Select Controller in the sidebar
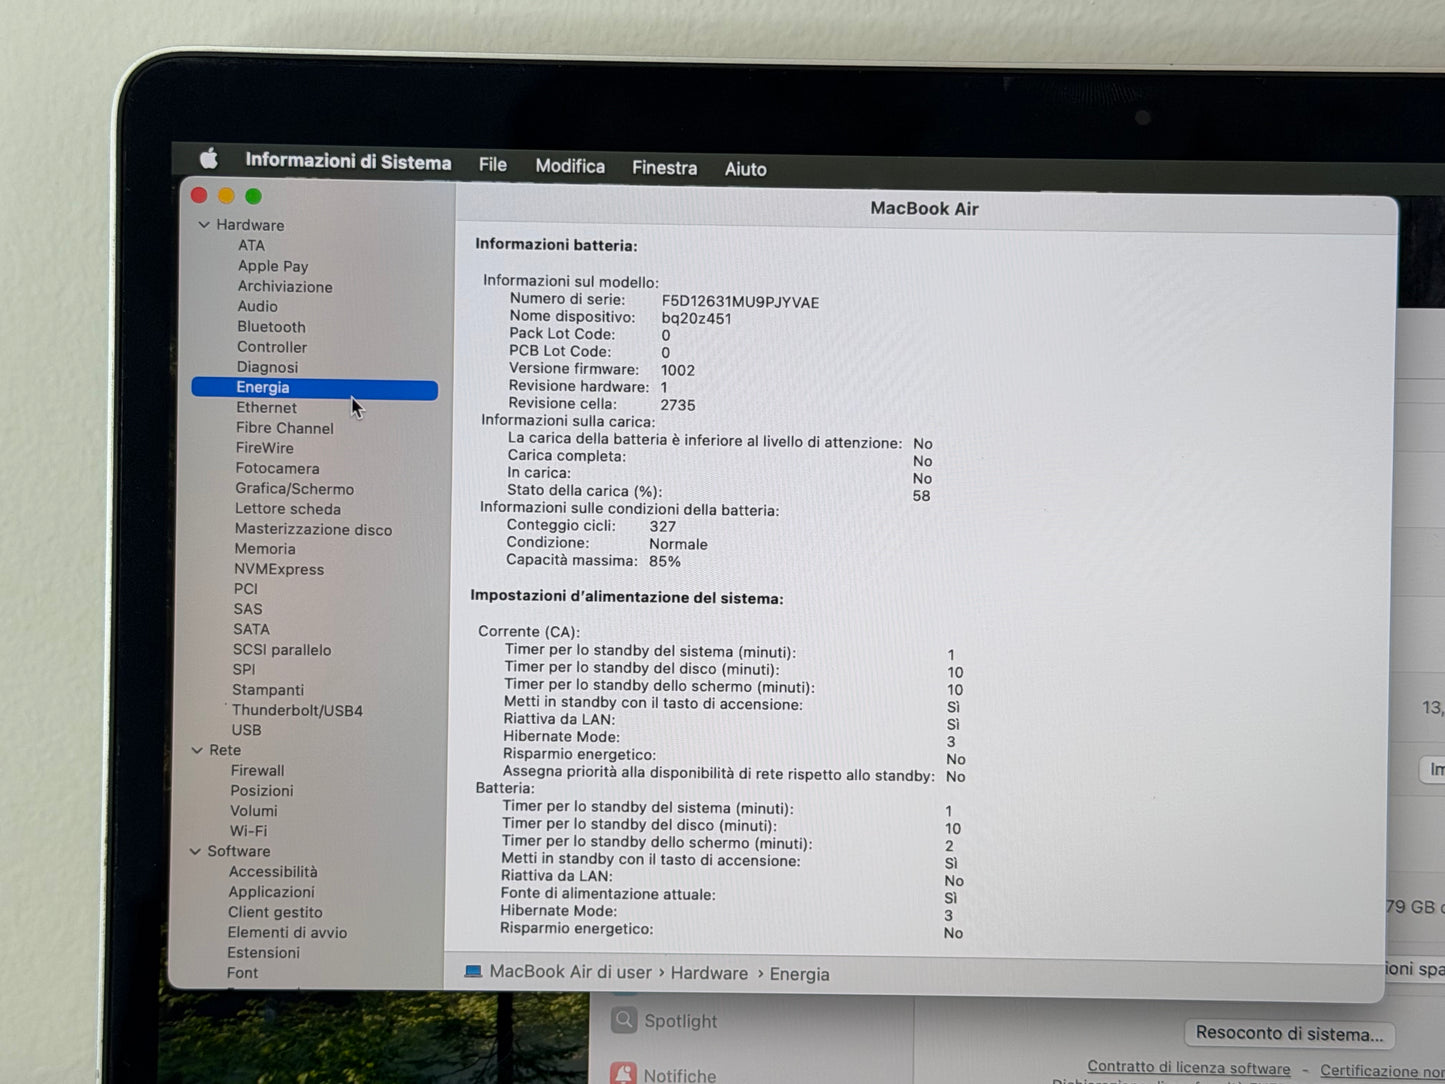Viewport: 1445px width, 1084px height. (272, 347)
